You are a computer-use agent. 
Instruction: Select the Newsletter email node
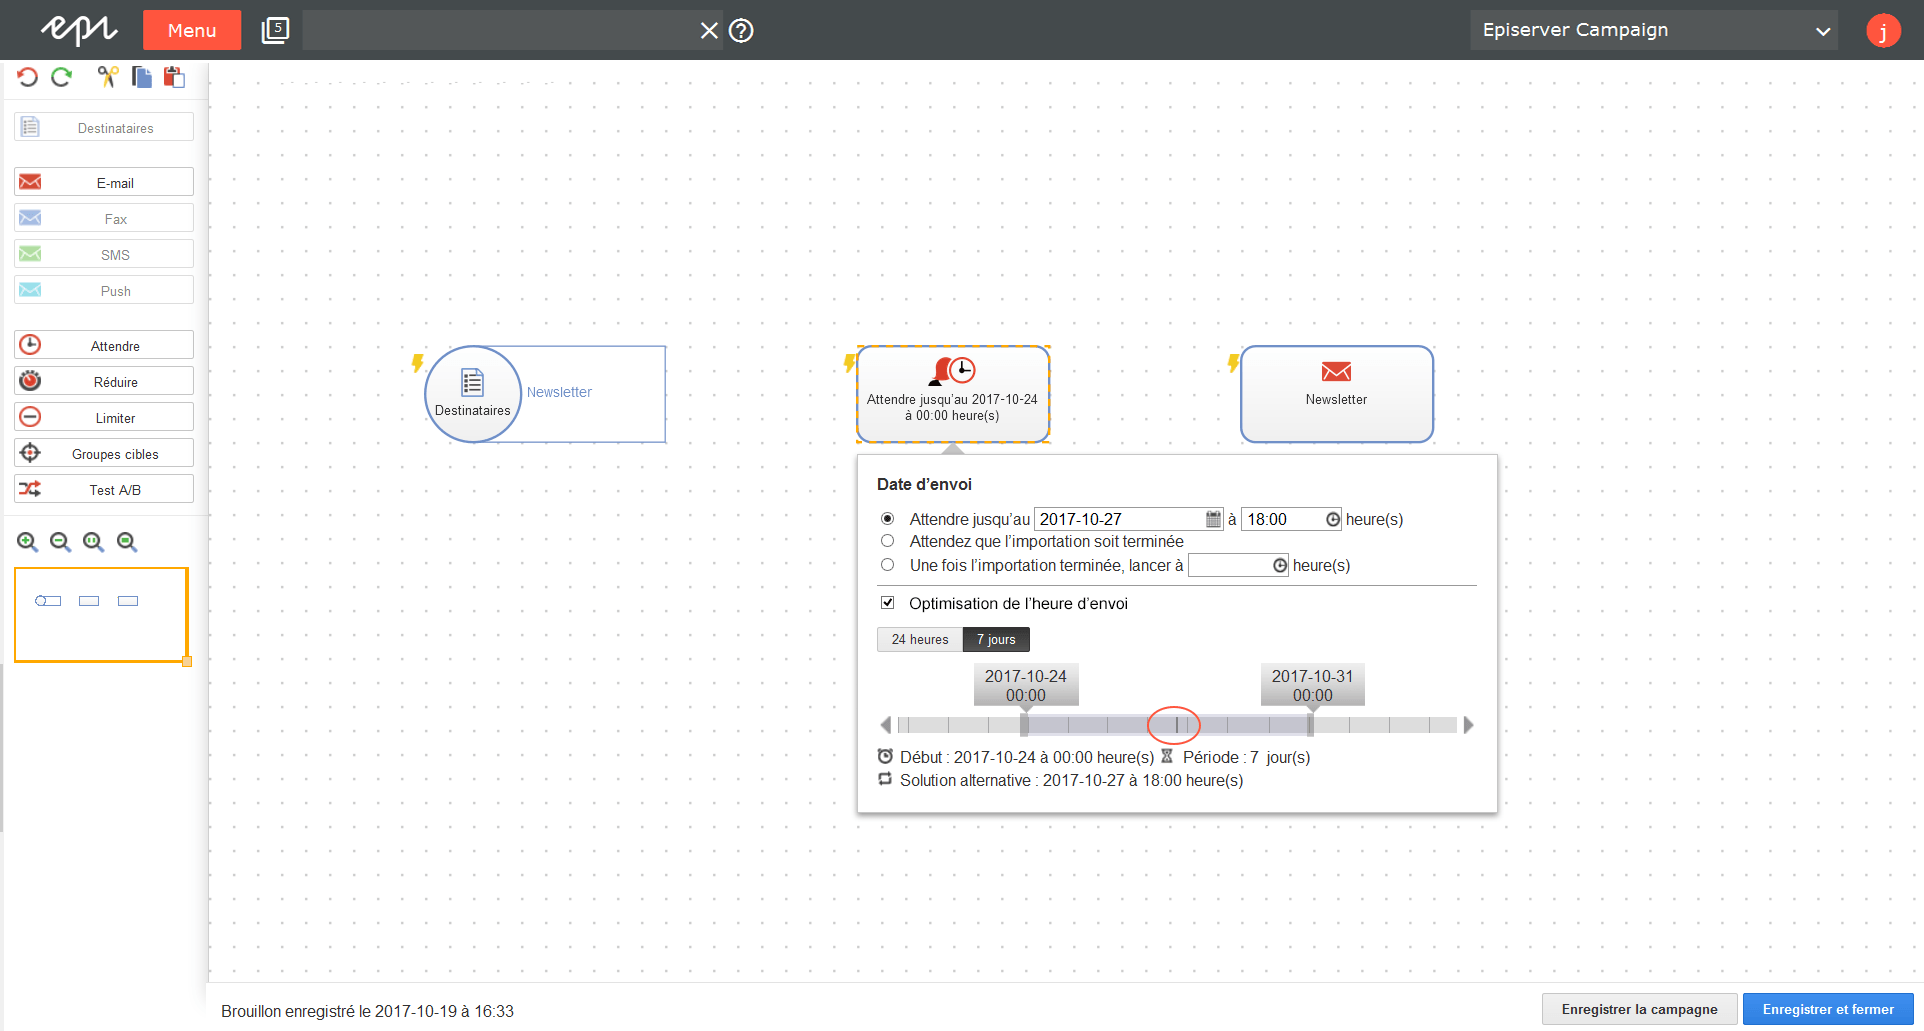pos(1337,394)
